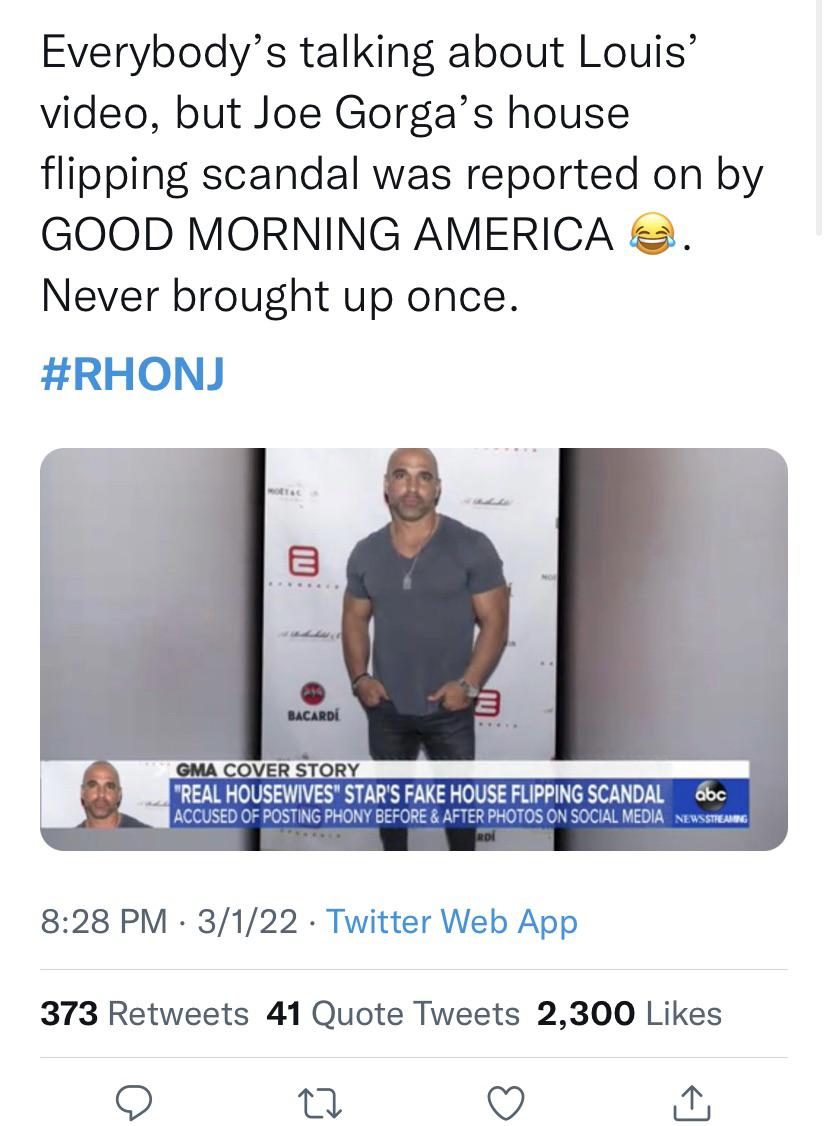This screenshot has height=1126, width=828.
Task: Open the 41 Quote Tweets list
Action: pos(393,1014)
